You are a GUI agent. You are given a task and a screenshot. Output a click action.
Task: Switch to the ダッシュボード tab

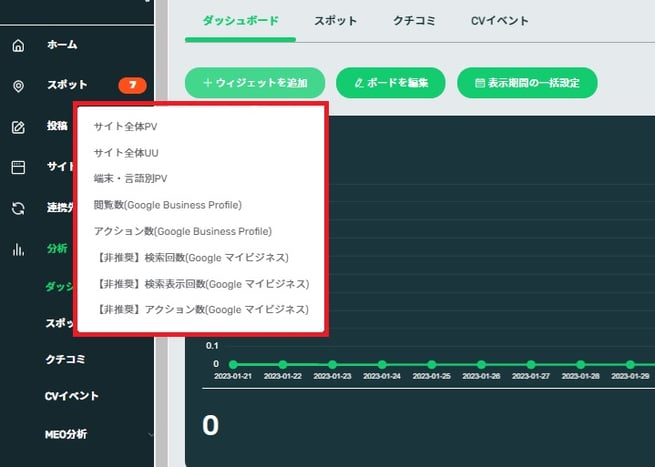240,21
